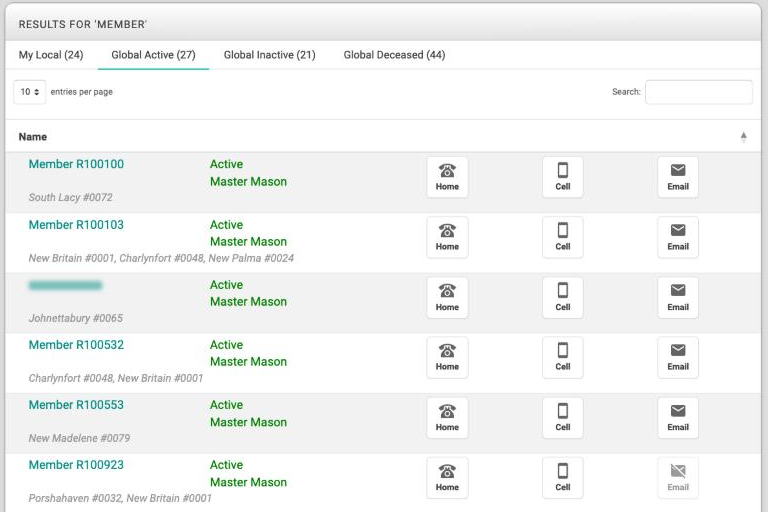Screen dimensions: 768x512
Task: Click Charlynfort #0048, New Britain #0001 text
Action: [116, 378]
